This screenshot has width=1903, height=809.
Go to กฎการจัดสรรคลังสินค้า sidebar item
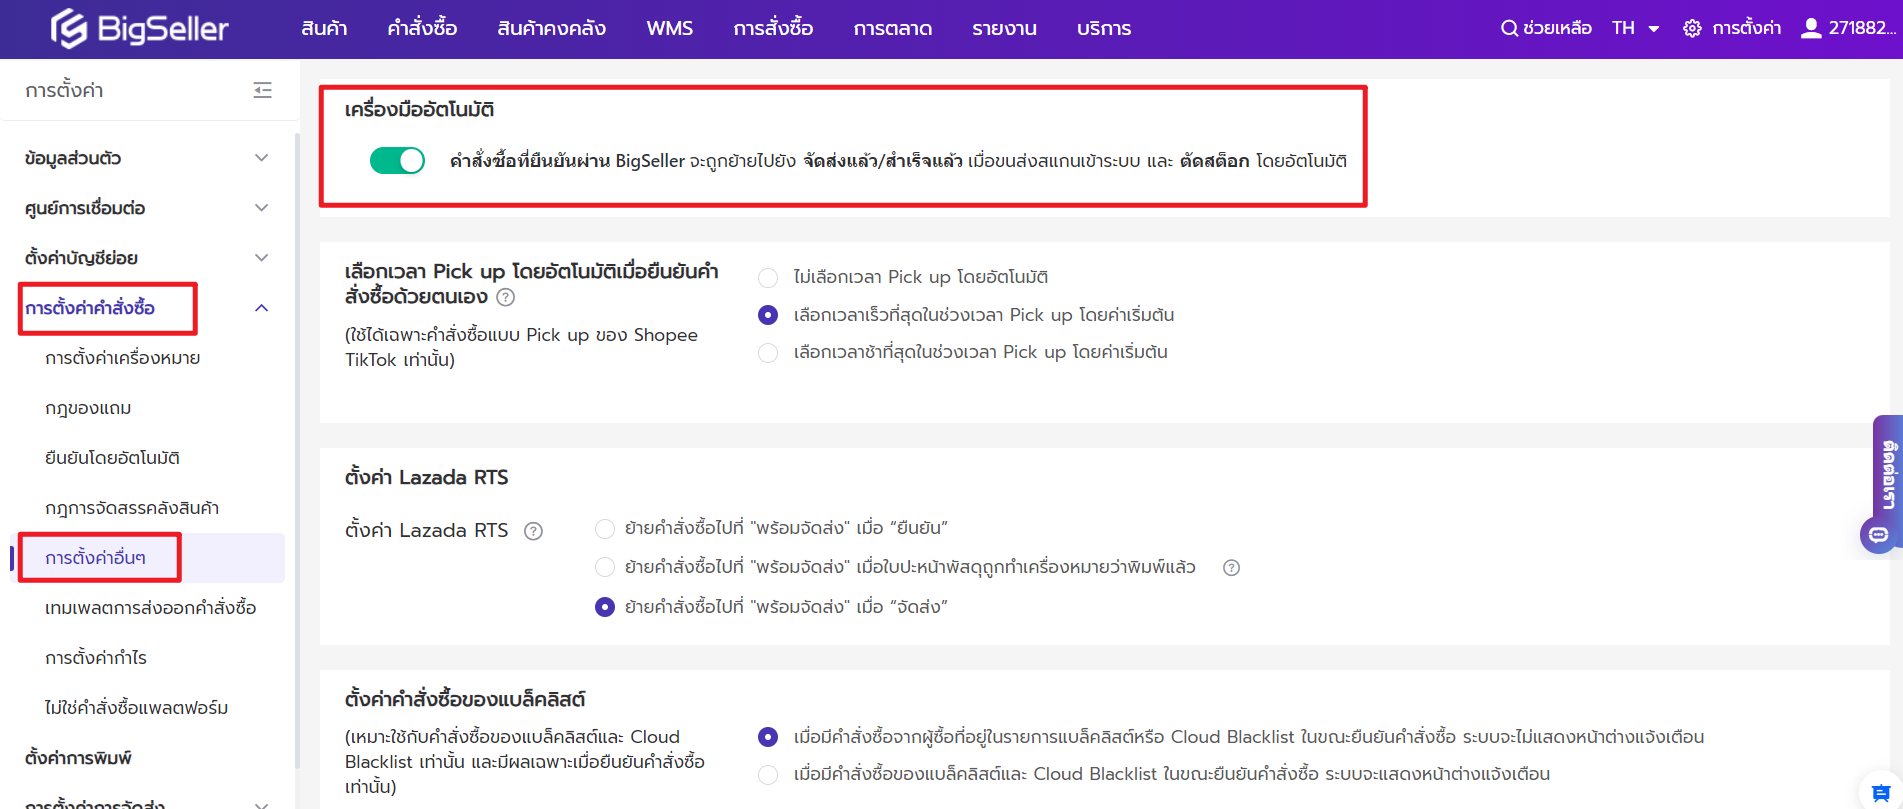click(x=132, y=508)
